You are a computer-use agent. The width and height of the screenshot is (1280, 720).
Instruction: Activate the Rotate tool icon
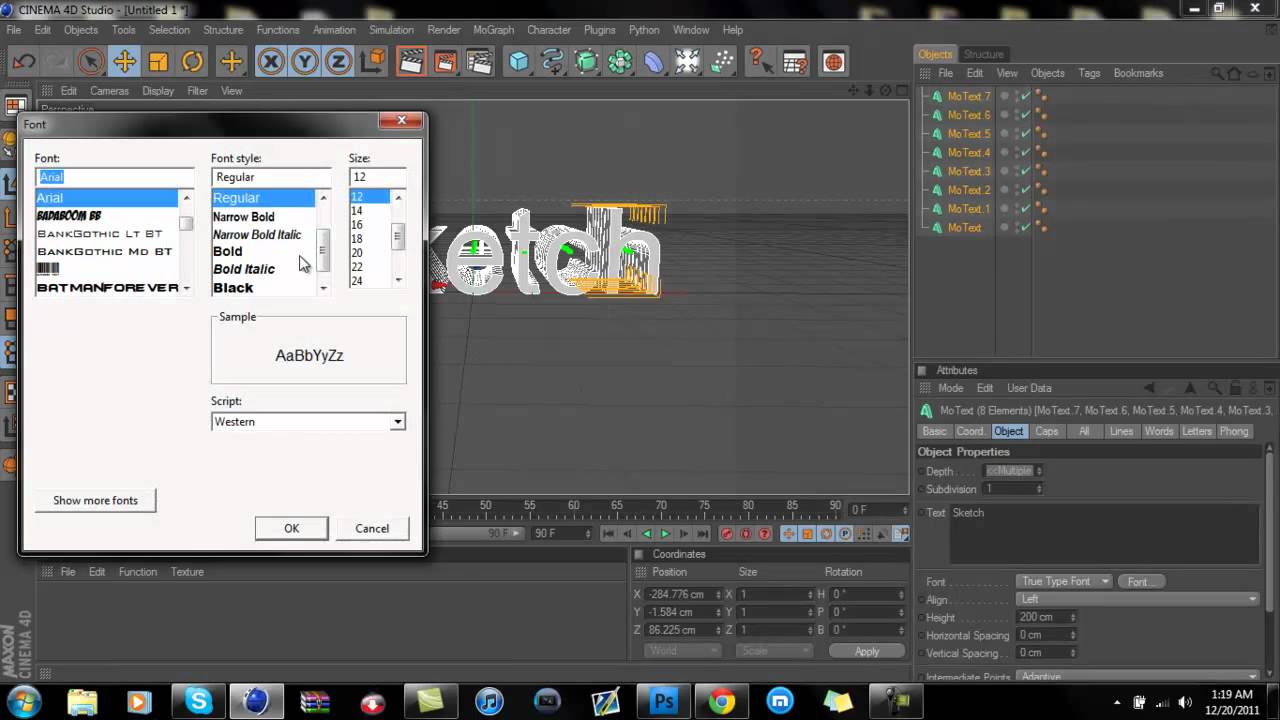point(192,62)
